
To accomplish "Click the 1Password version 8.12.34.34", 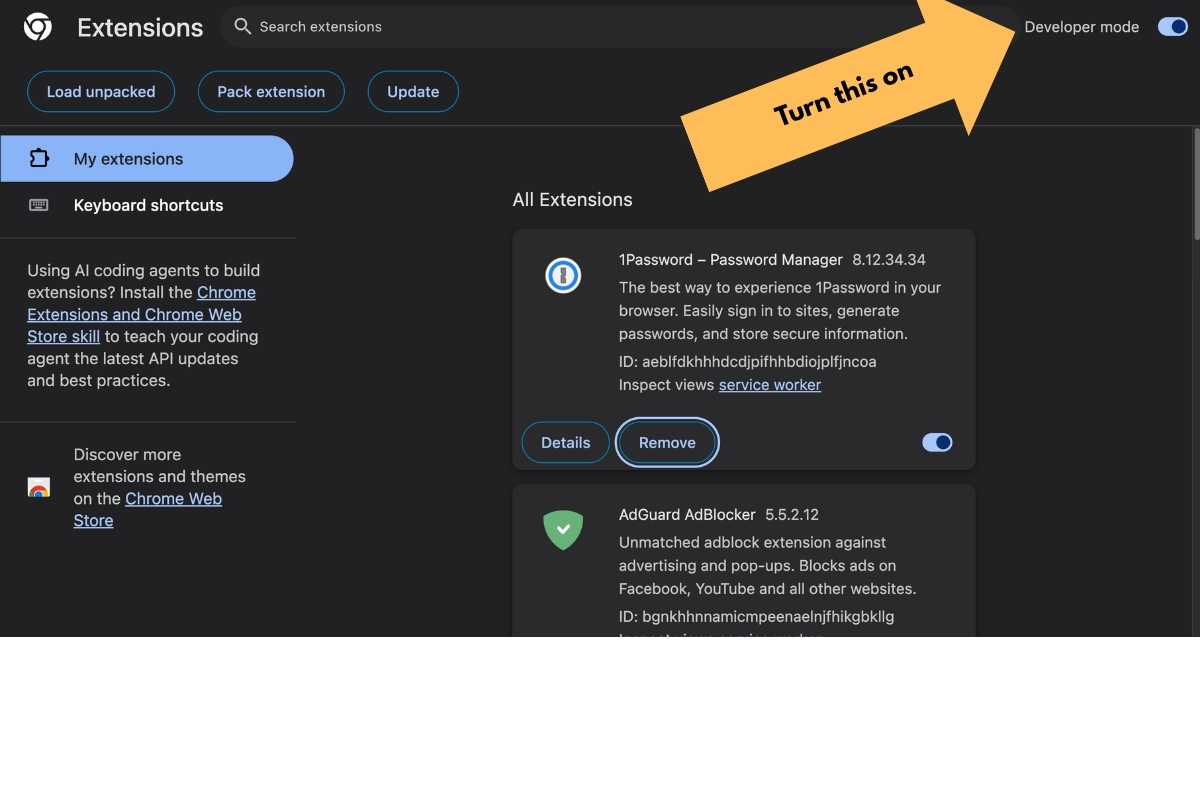I will point(889,260).
